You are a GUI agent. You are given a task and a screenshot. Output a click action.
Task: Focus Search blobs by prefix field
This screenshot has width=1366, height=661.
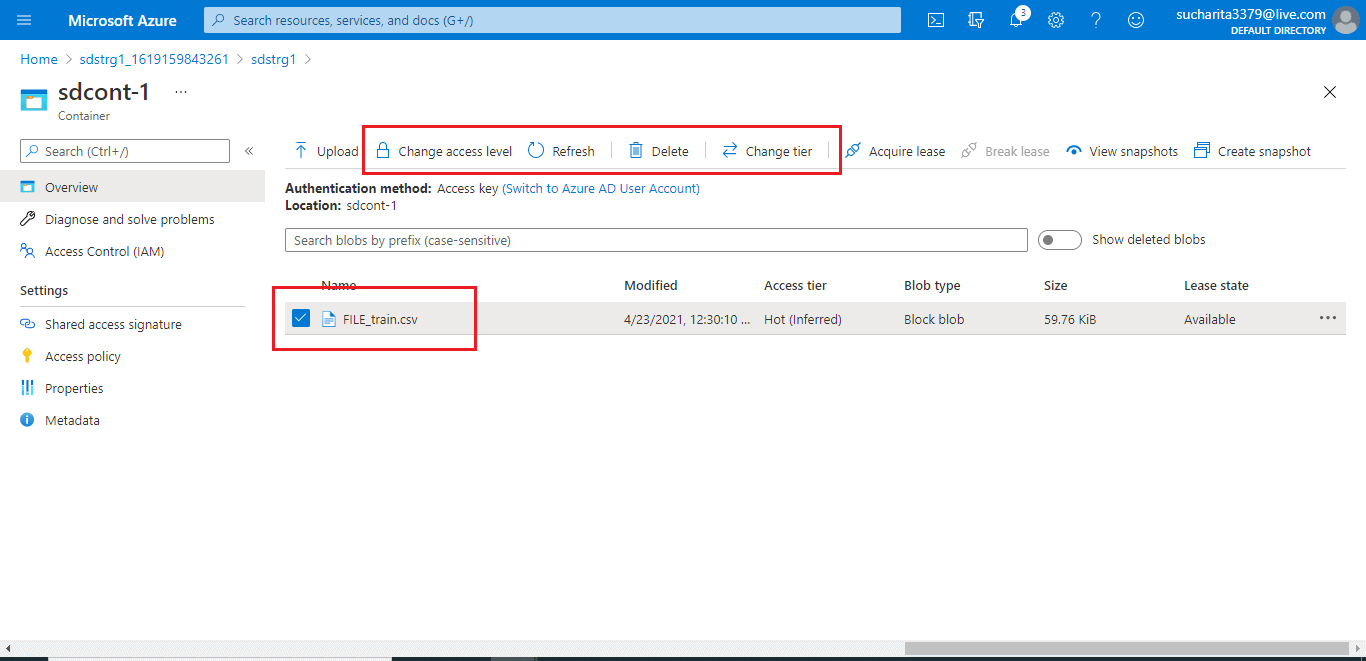(656, 240)
